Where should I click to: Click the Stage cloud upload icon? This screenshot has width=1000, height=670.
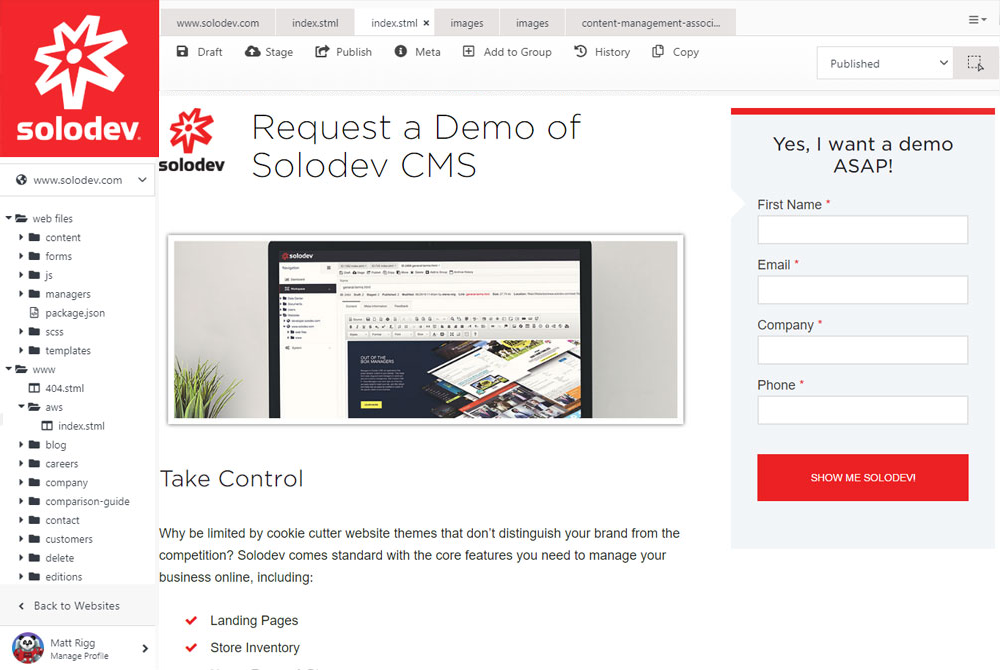(253, 51)
